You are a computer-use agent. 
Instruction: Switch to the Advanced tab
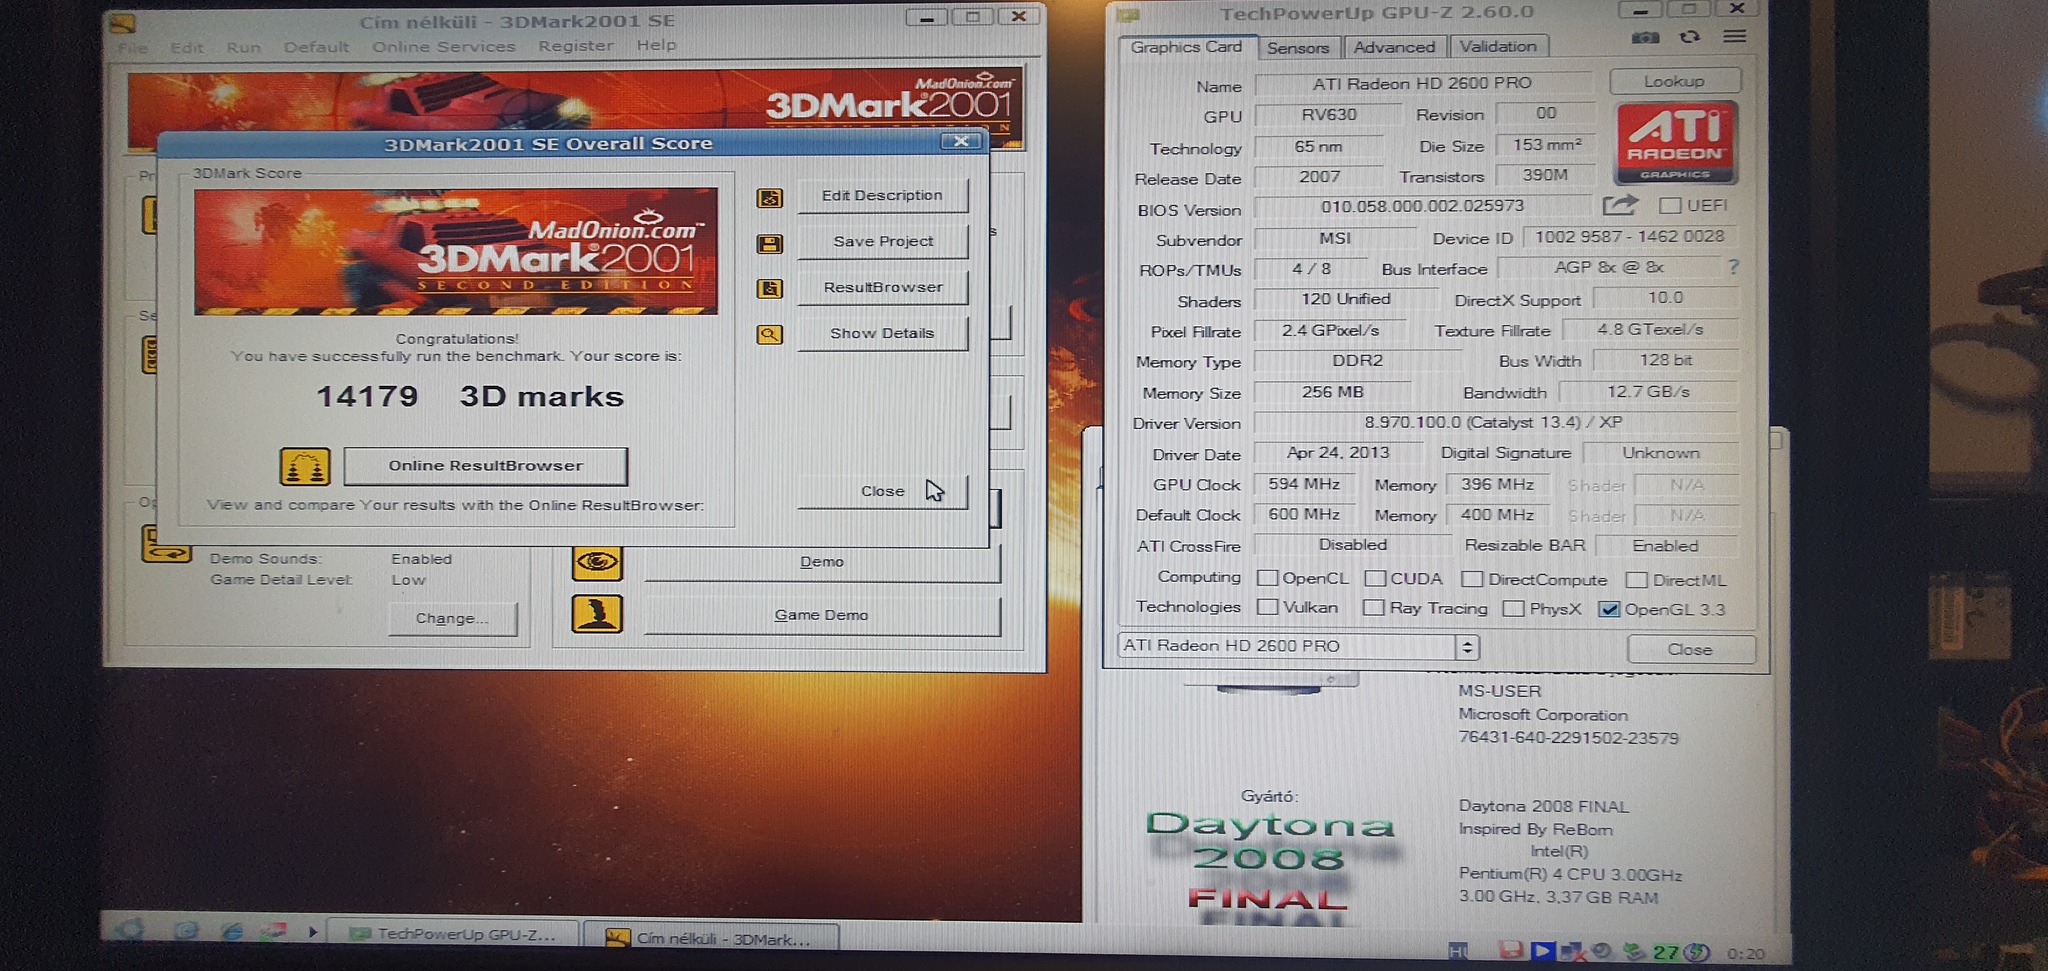[x=1394, y=47]
